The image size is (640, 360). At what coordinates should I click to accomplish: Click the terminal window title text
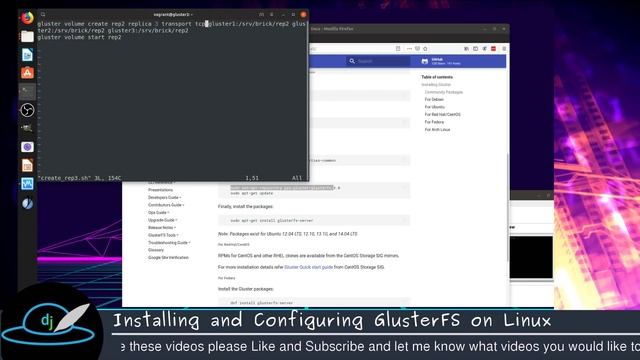click(172, 15)
